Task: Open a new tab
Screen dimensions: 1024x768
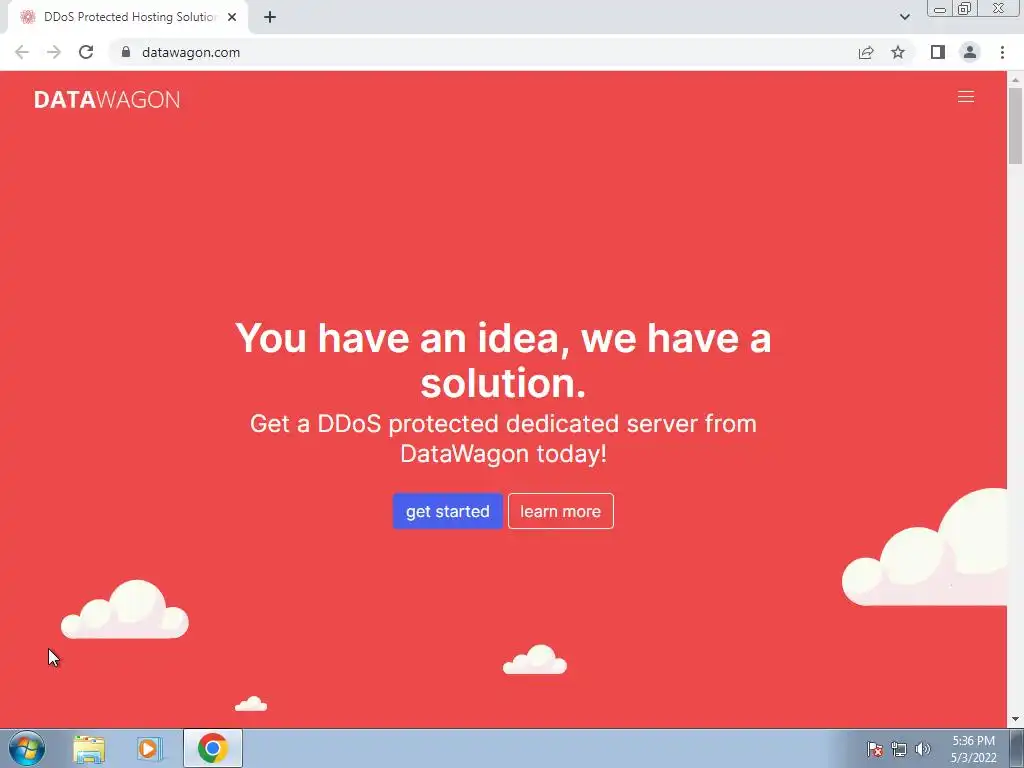Action: coord(270,17)
